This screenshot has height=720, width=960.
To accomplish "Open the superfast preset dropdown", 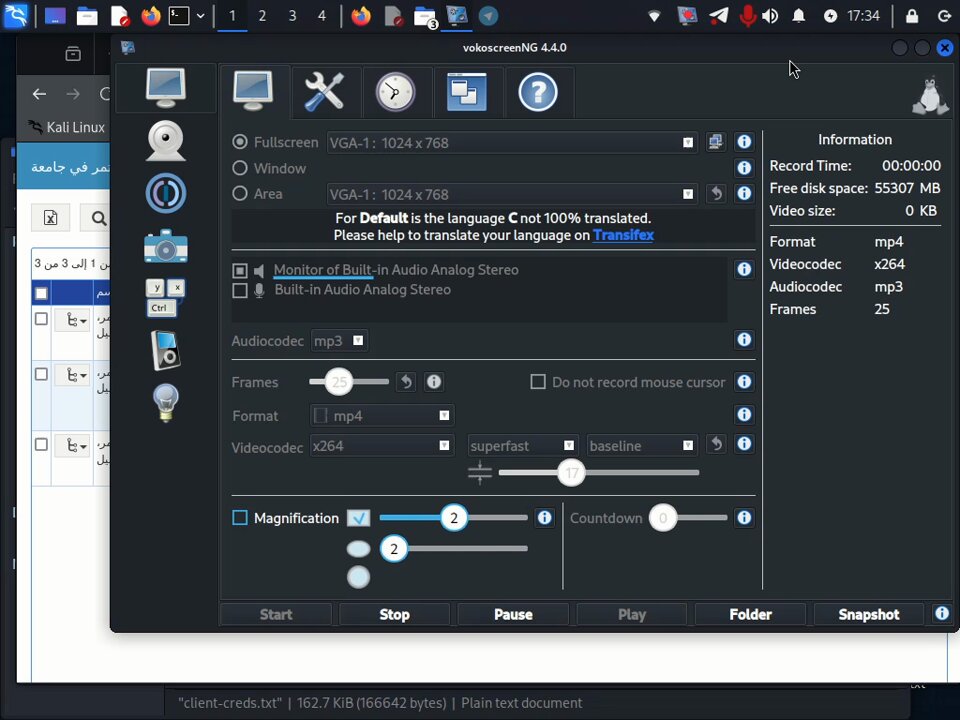I will pyautogui.click(x=523, y=446).
